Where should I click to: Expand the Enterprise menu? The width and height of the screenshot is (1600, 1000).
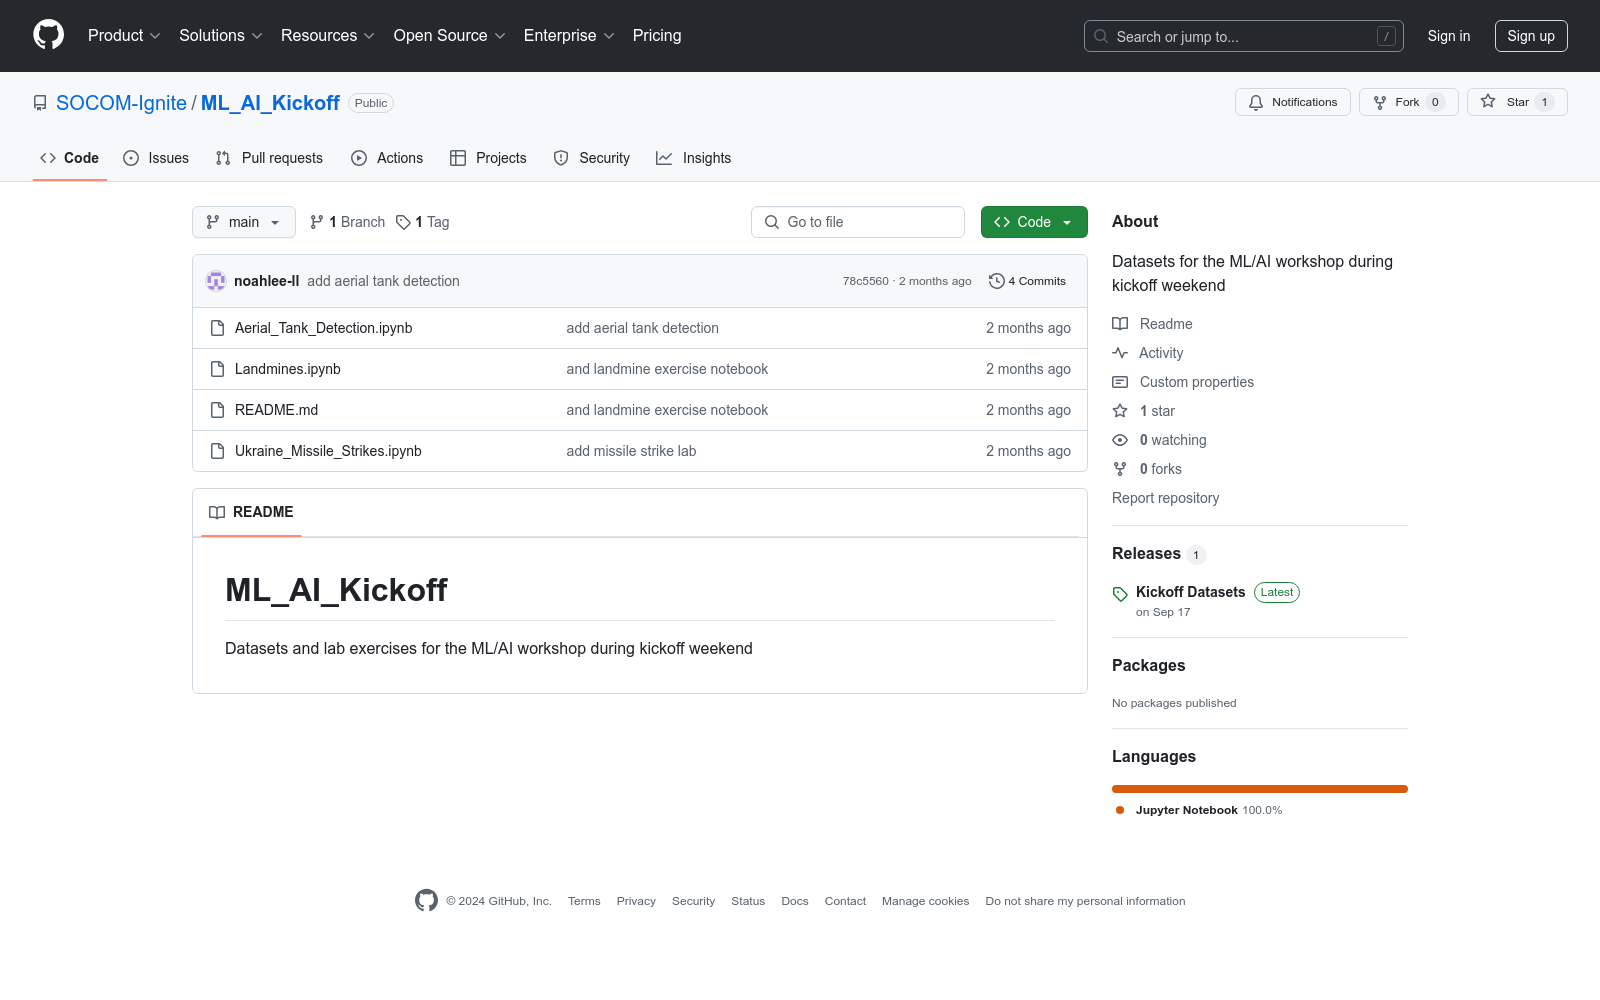click(x=569, y=36)
